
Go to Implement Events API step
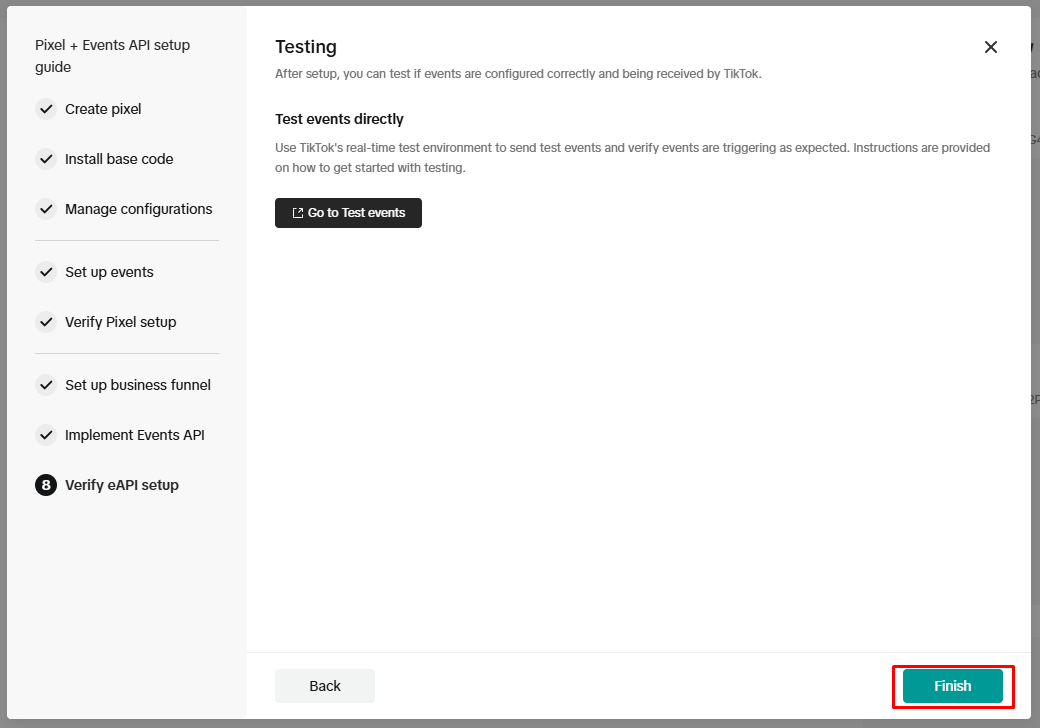(134, 435)
